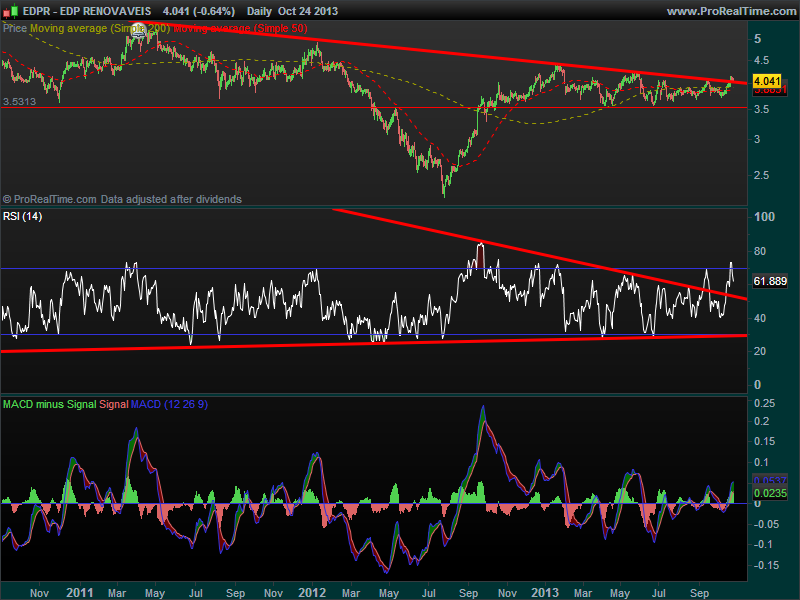Image resolution: width=800 pixels, height=600 pixels.
Task: Click the 61.889 RSI value tag
Action: tap(770, 281)
